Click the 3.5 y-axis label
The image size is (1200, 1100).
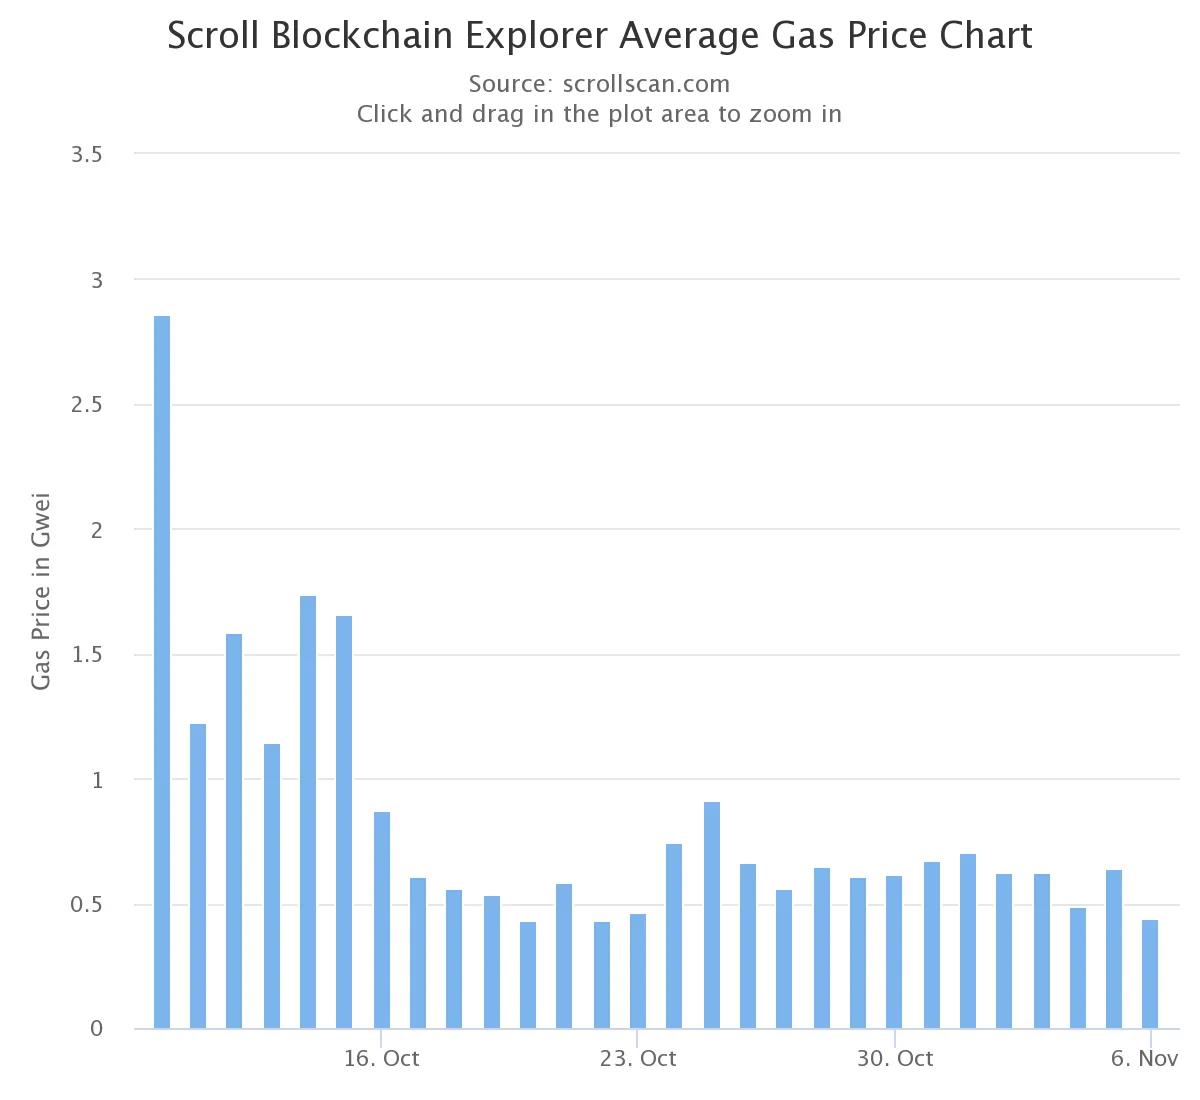coord(88,155)
